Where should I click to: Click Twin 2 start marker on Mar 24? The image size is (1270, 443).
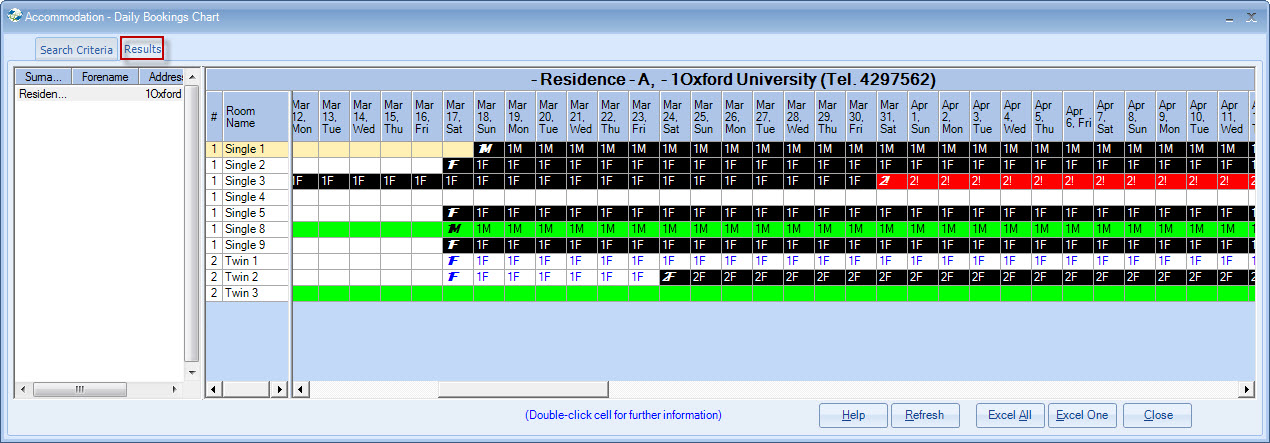672,277
